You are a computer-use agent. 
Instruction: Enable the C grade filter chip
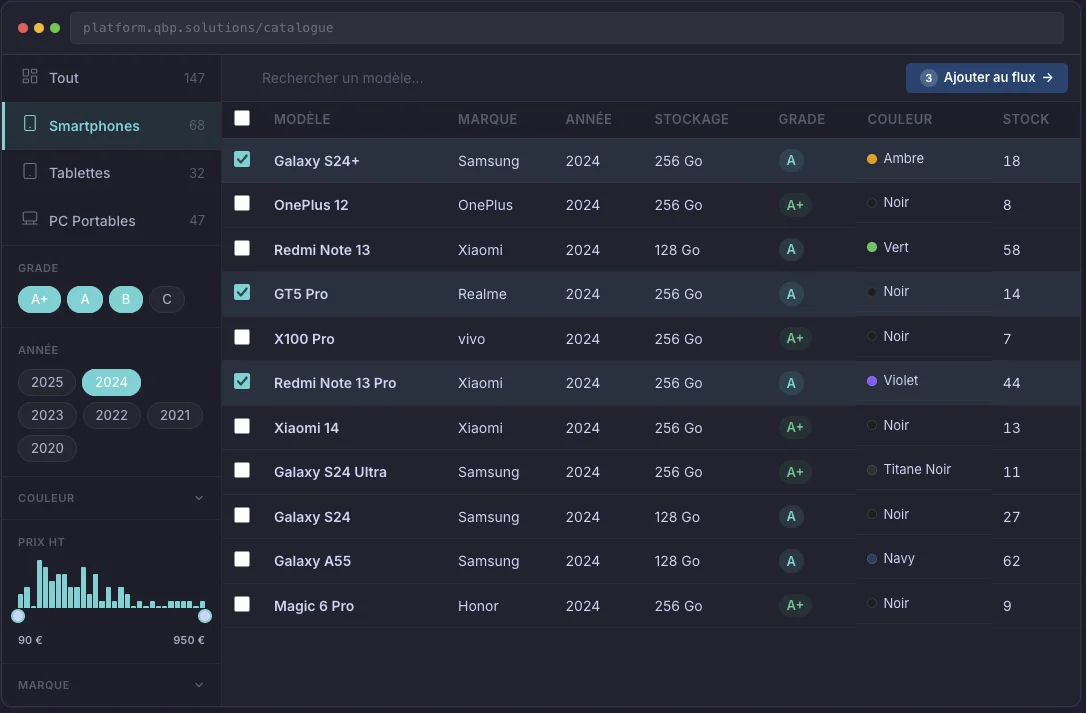point(167,299)
